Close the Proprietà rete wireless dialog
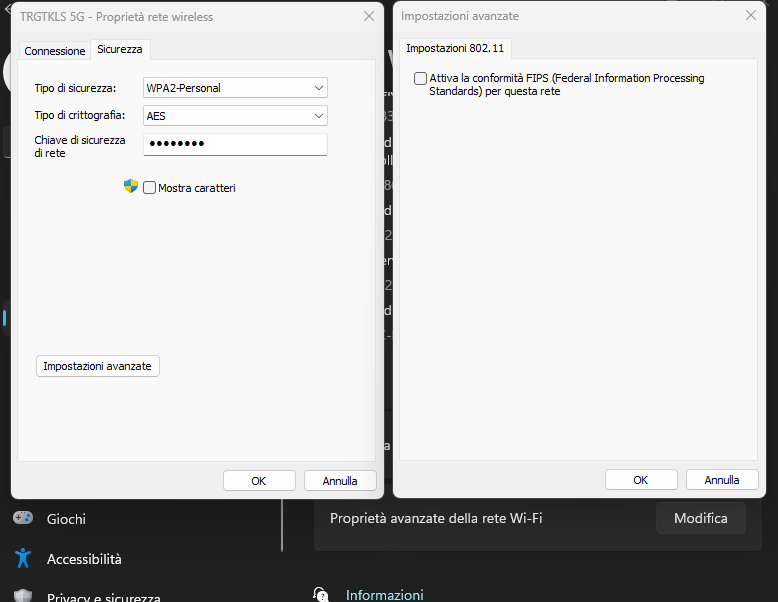The width and height of the screenshot is (778, 602). click(369, 17)
